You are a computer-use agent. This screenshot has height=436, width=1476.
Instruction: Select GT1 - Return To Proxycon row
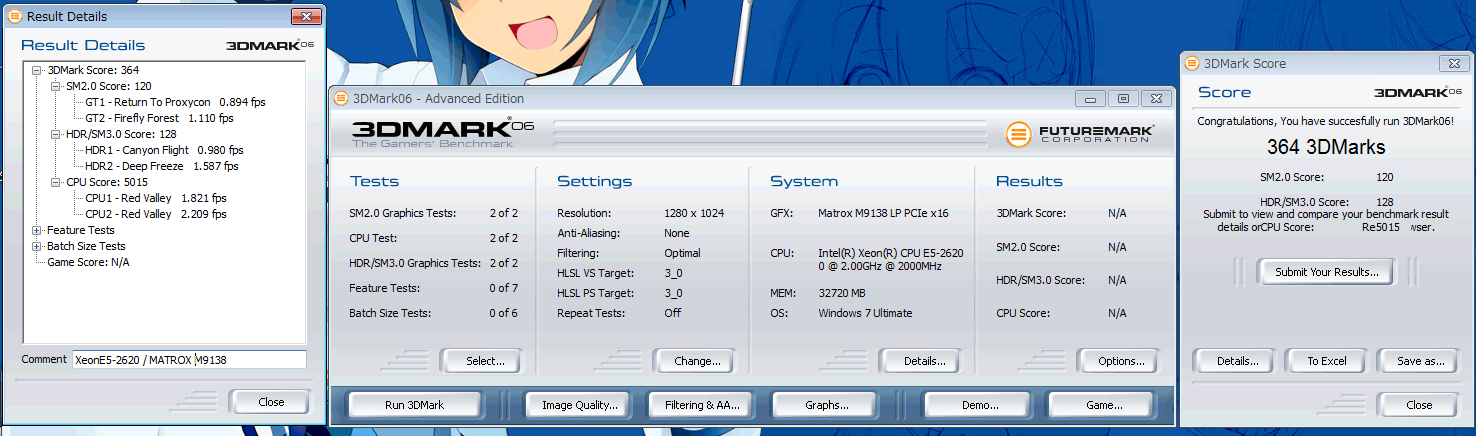(175, 102)
